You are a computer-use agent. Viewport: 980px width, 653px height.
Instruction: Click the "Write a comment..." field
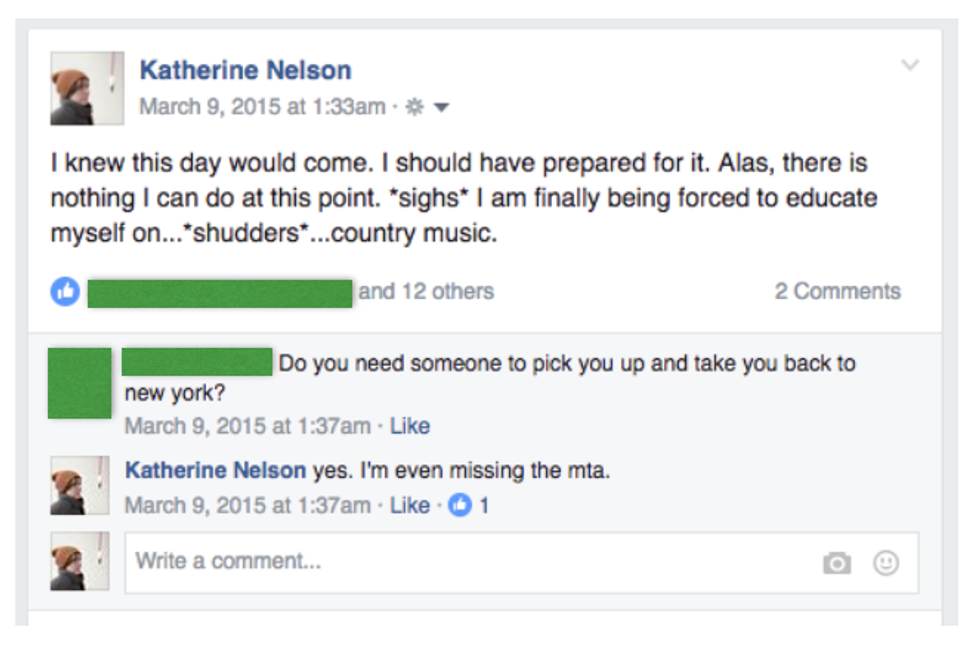tap(470, 562)
